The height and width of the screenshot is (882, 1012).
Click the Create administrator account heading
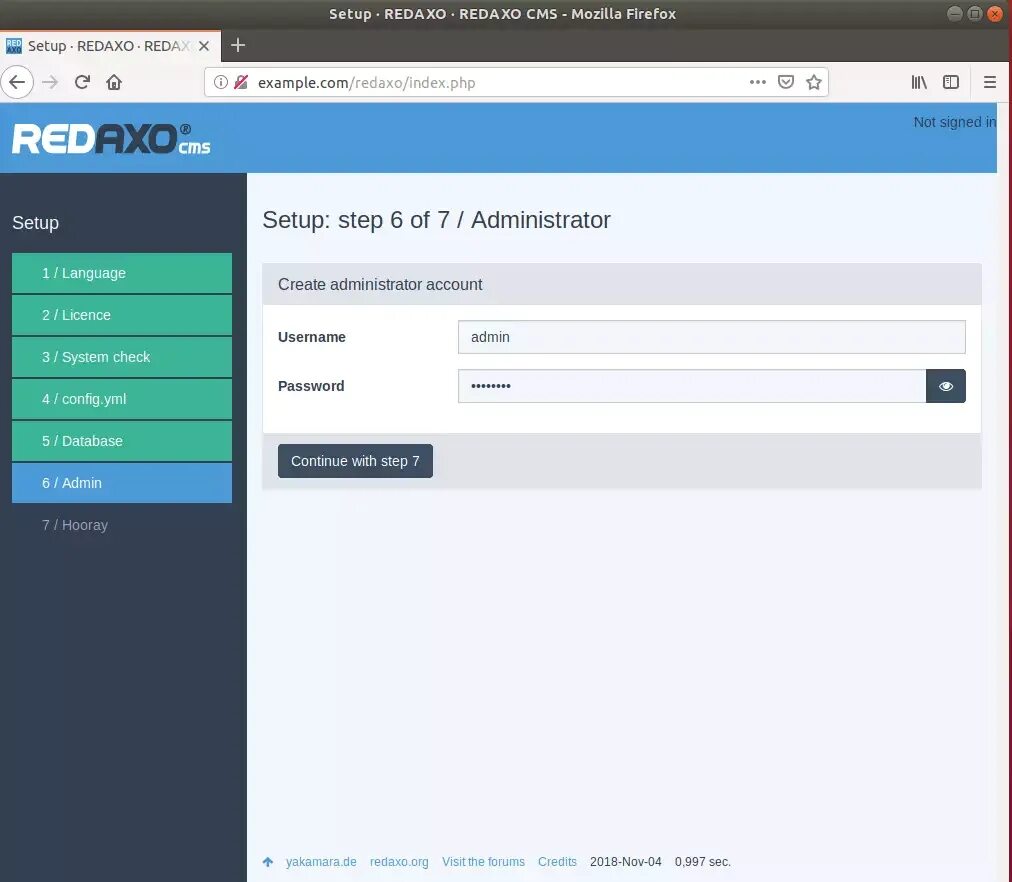pos(380,284)
